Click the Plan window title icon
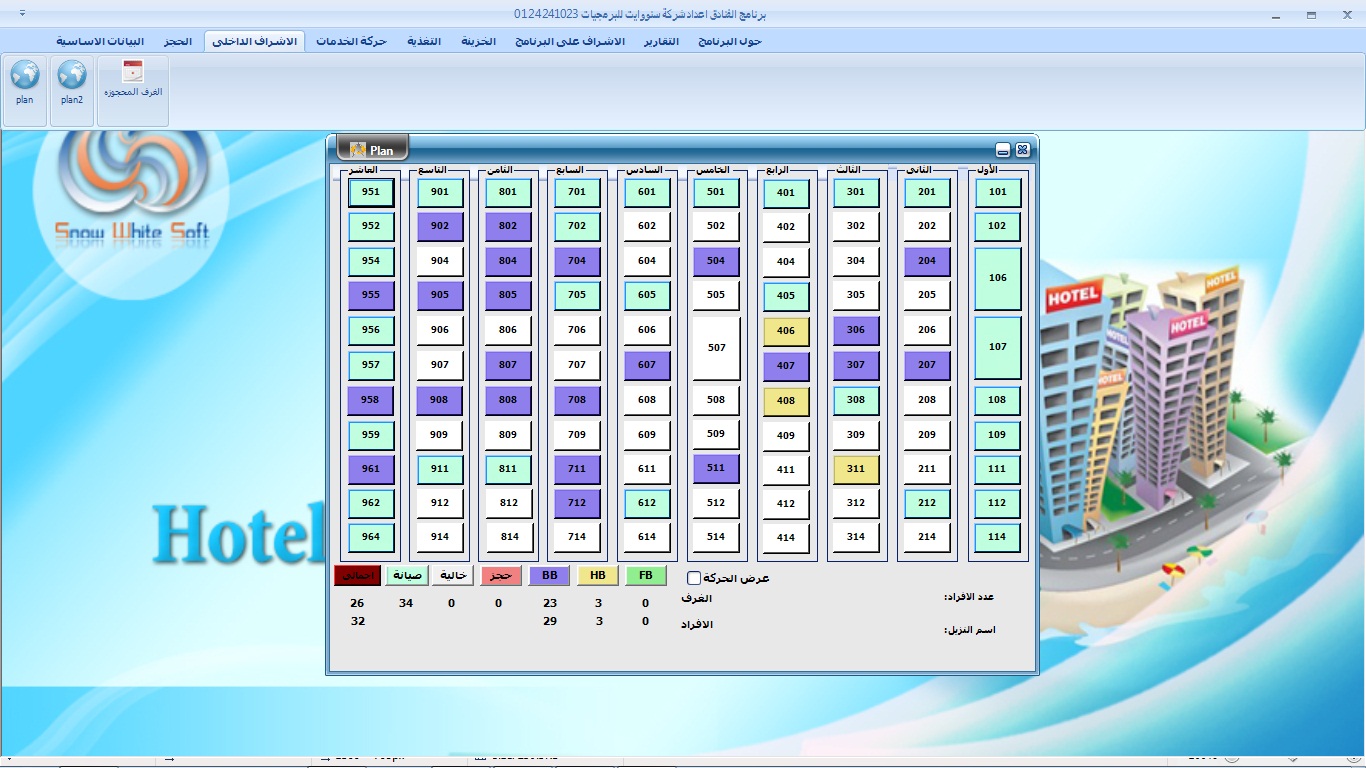Viewport: 1366px width, 768px height. click(x=357, y=149)
